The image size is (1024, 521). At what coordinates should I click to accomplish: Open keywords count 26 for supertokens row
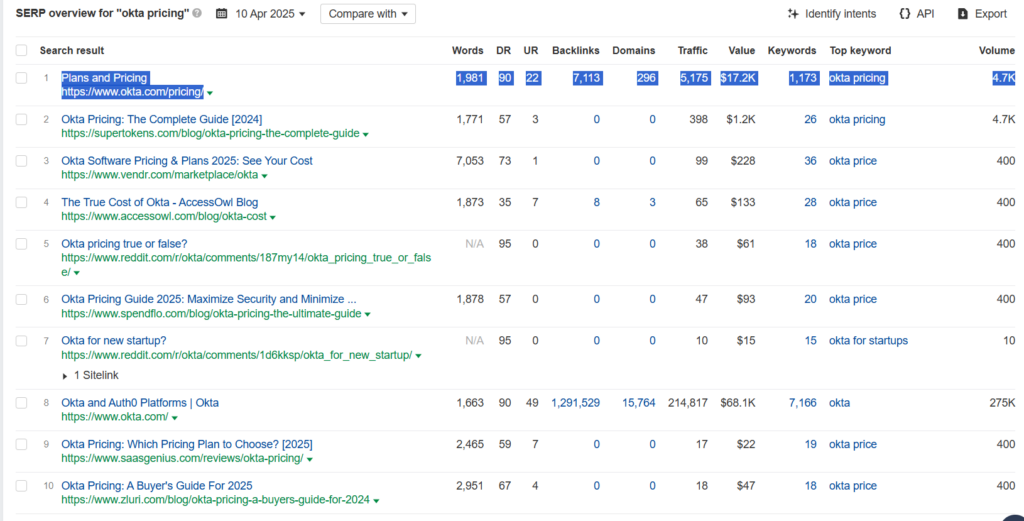810,119
